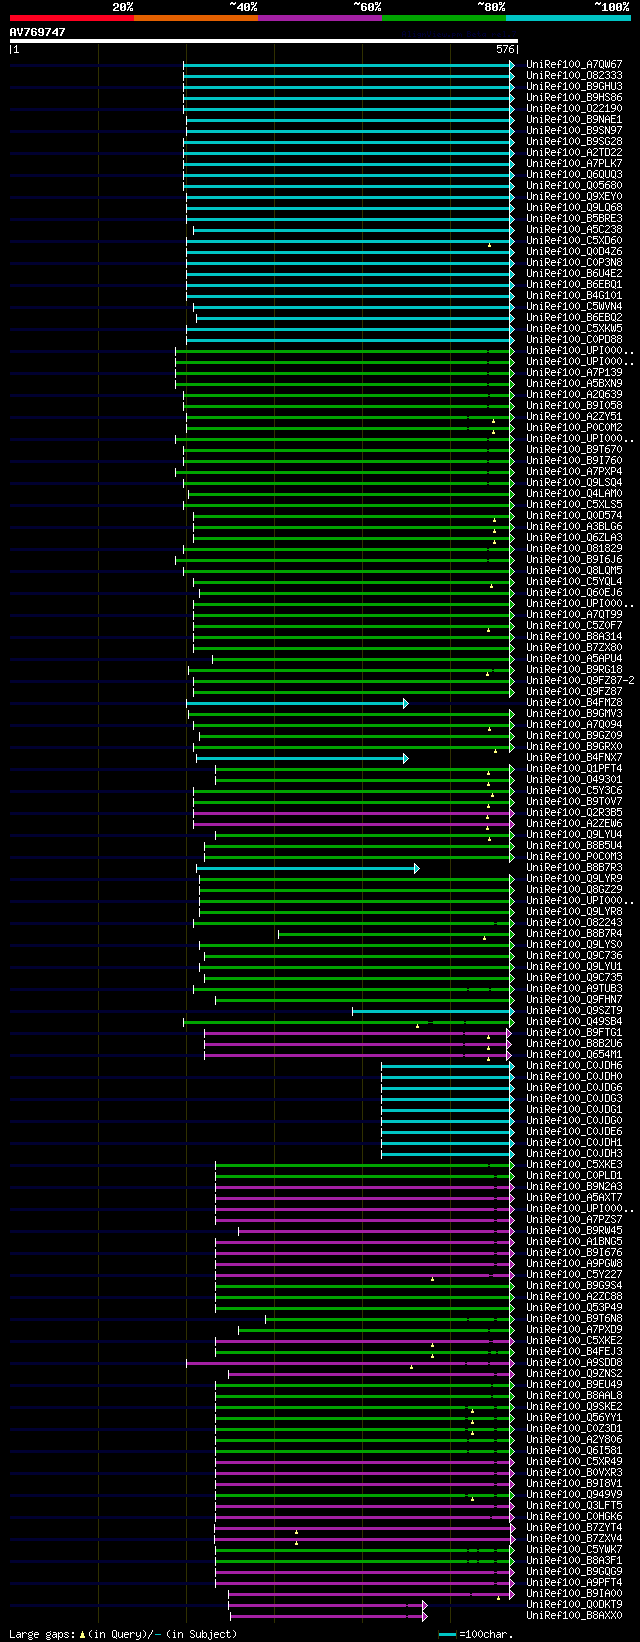Screen dimensions: 640x1642
Task: Click the green alignment bar for UniRef100_A2ZY51
Action: (x=350, y=417)
